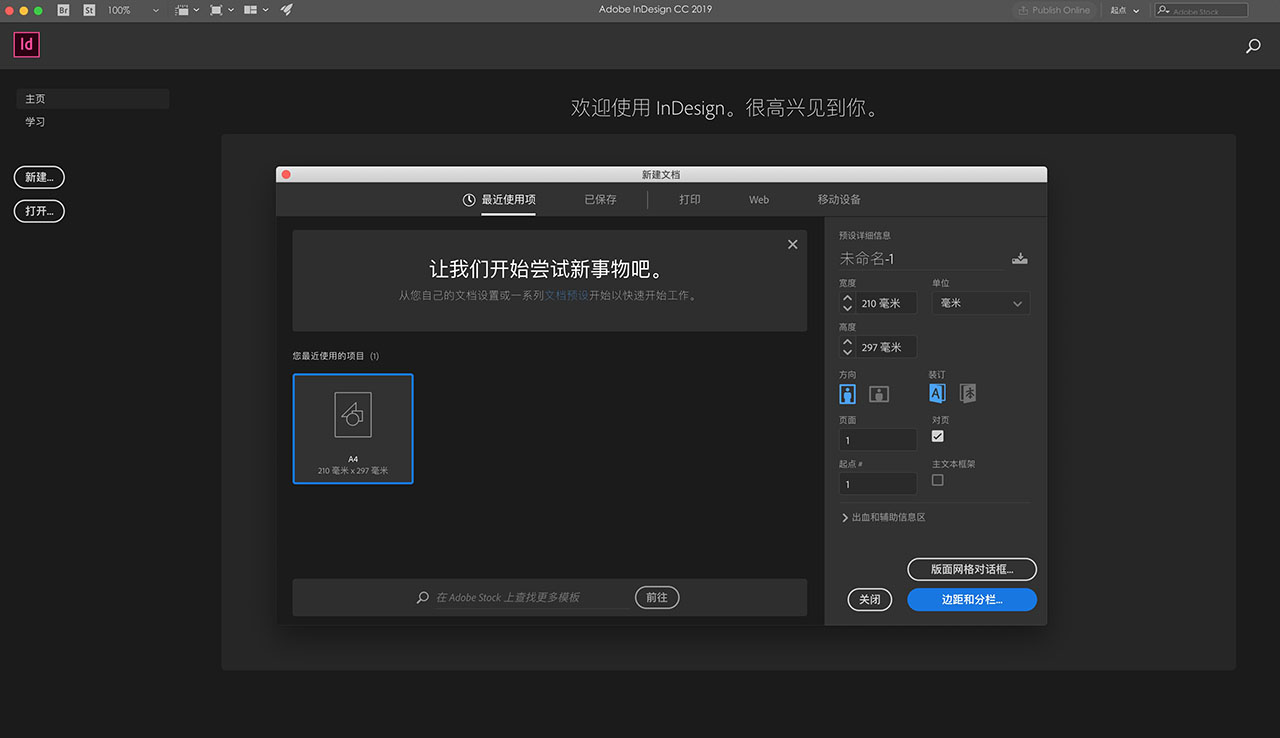Click the 宽度 stepper arrows
Viewport: 1280px width, 738px height.
click(848, 303)
